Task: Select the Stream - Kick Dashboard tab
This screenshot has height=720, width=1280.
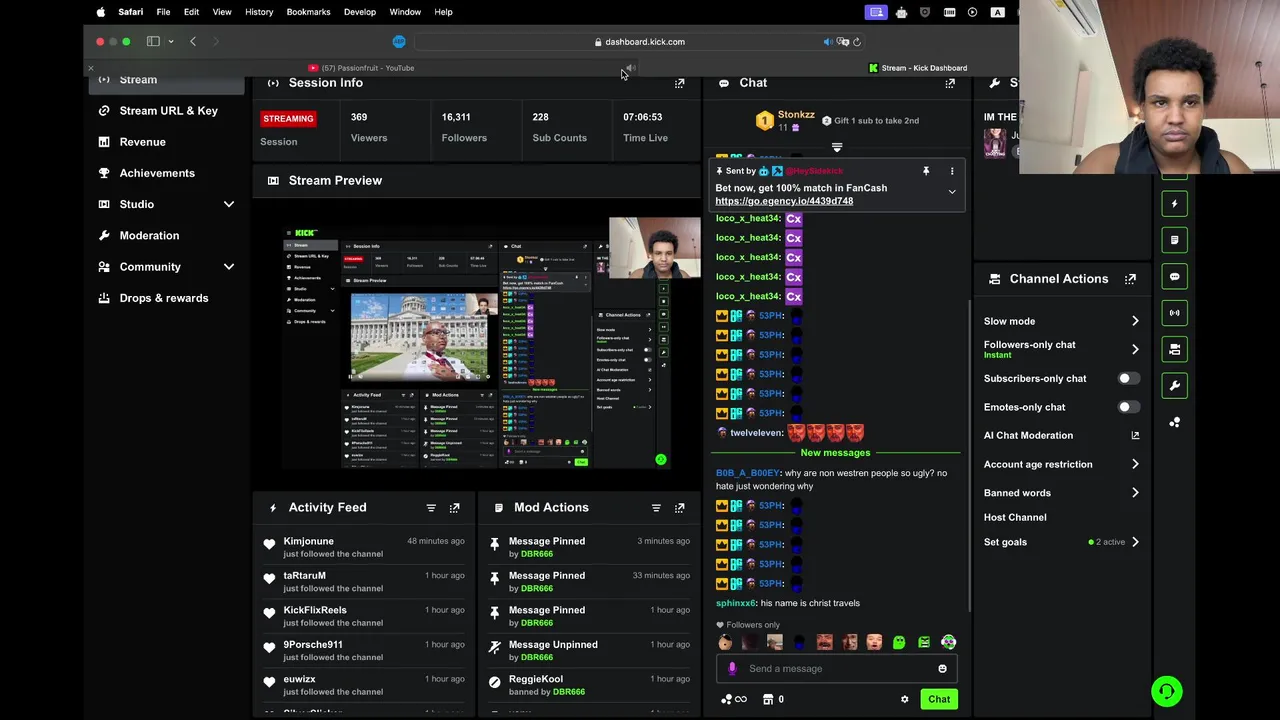Action: 917,68
